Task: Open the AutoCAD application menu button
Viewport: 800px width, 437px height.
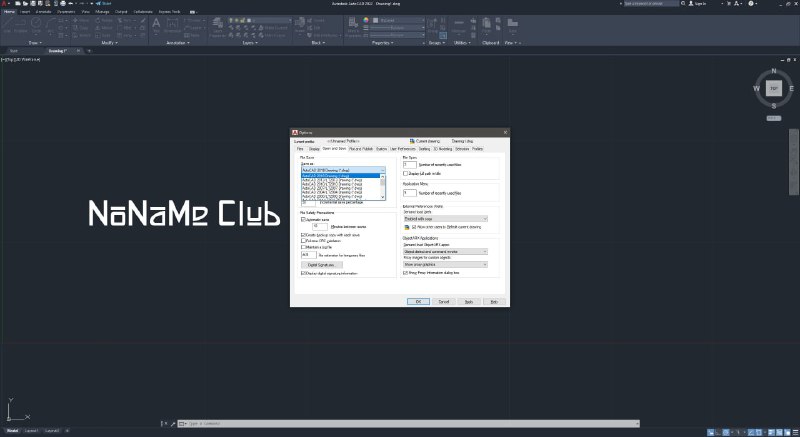Action: click(4, 4)
